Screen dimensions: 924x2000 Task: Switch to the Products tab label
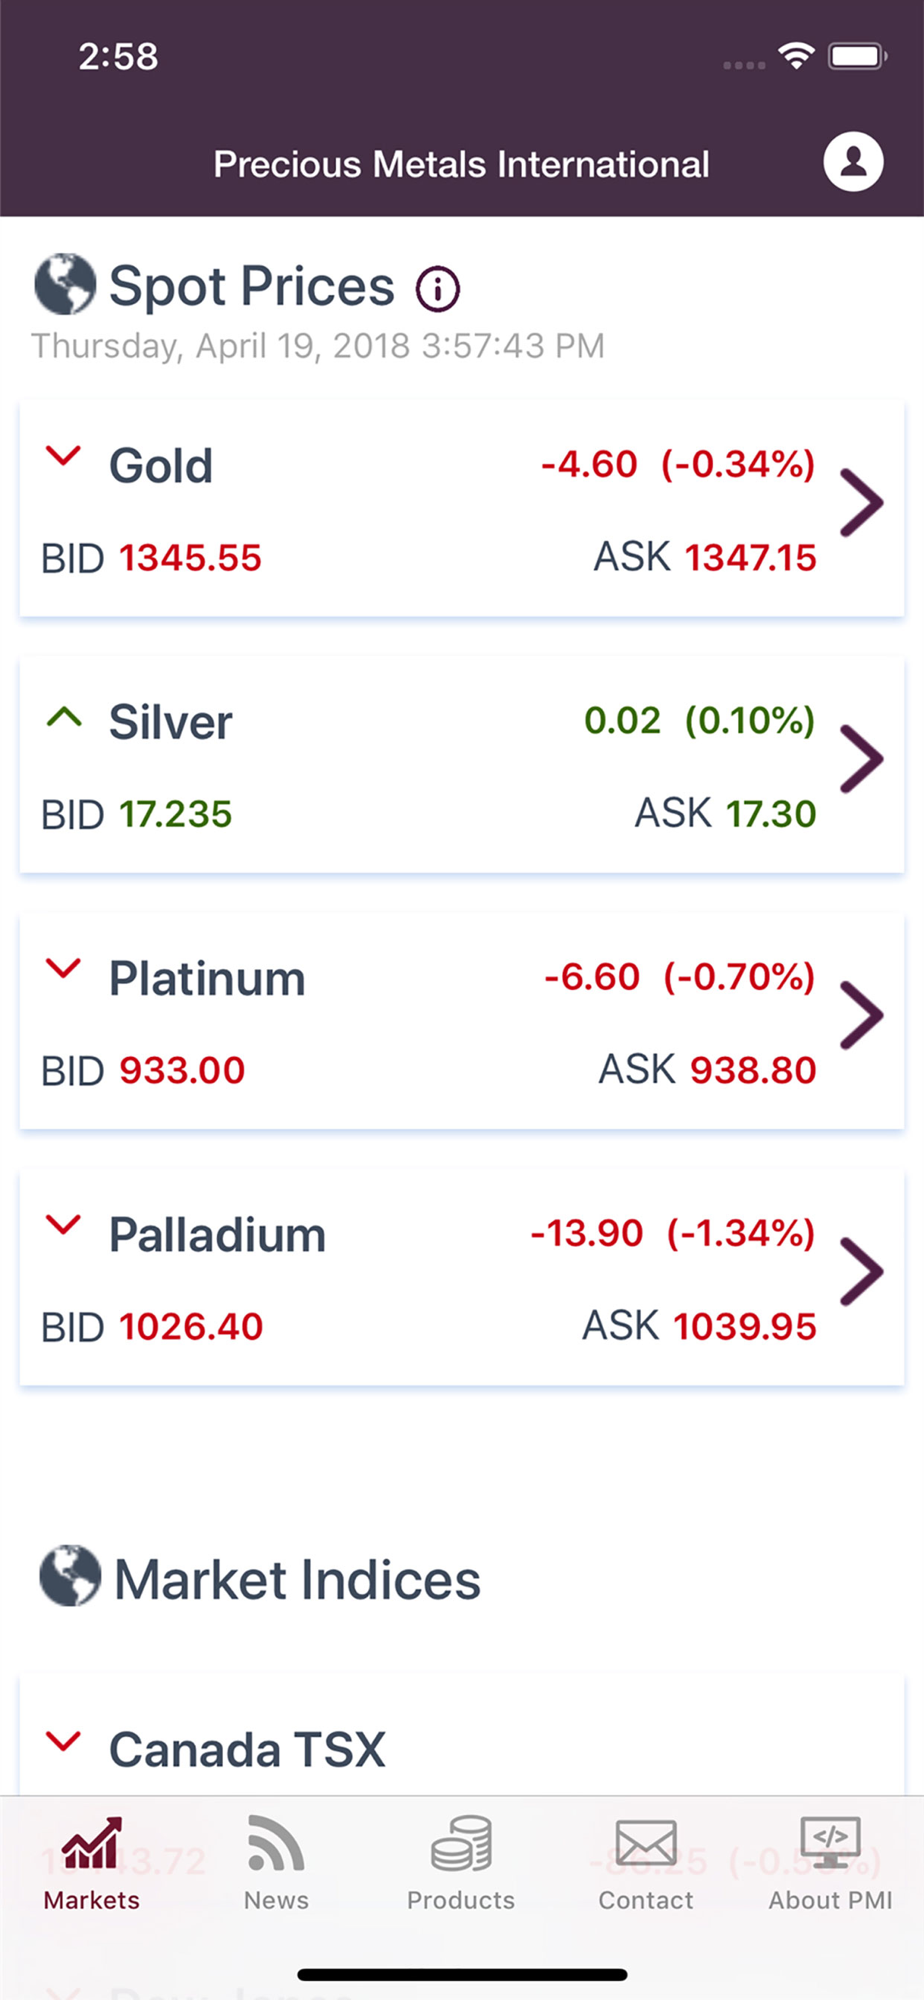[461, 1900]
